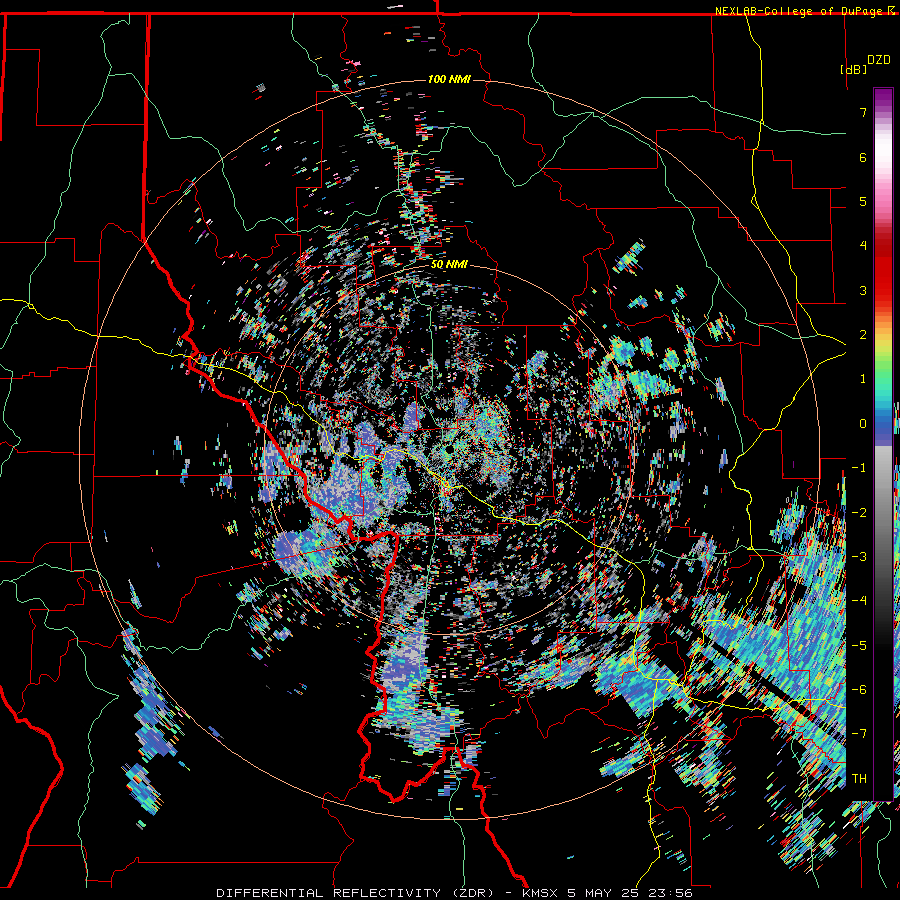Click the 1 value on color scale
Image resolution: width=900 pixels, height=900 pixels.
tap(863, 379)
